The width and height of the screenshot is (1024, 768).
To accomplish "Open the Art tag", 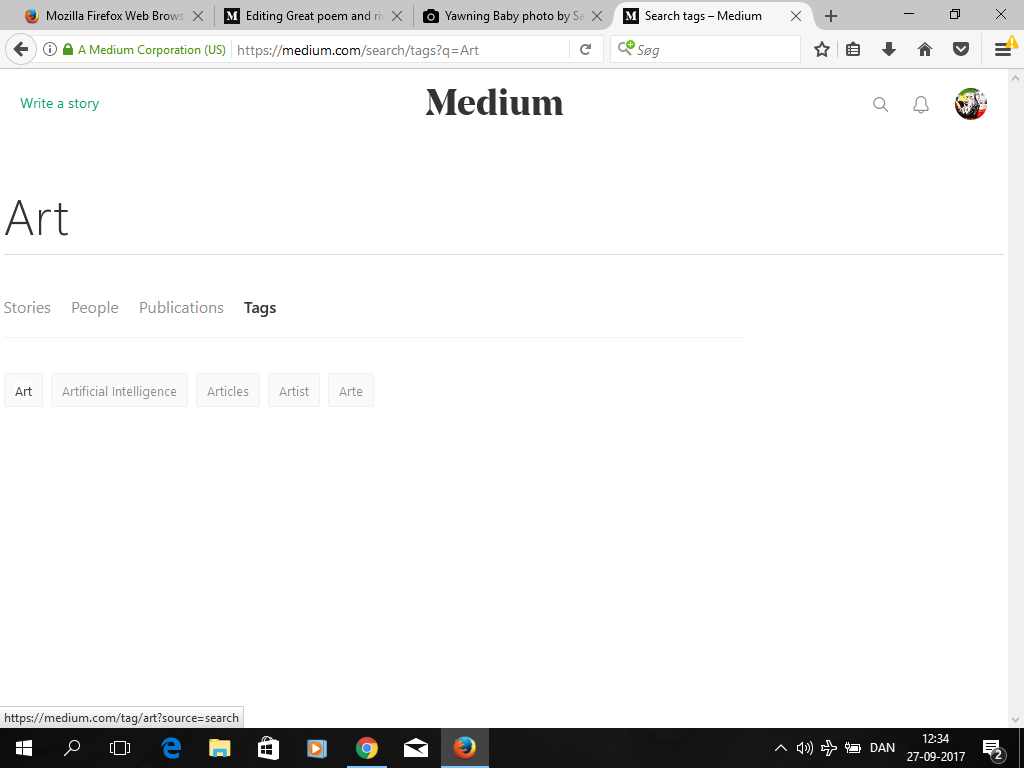I will [x=24, y=391].
